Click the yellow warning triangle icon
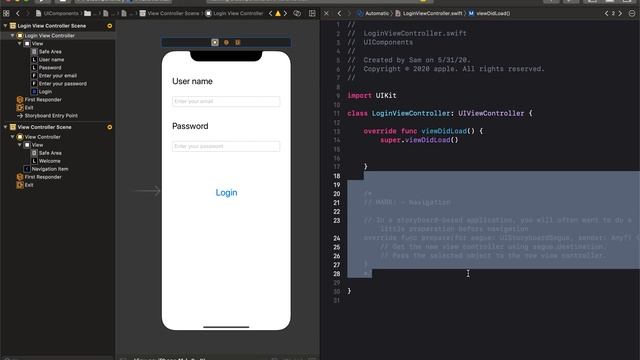 tap(278, 13)
